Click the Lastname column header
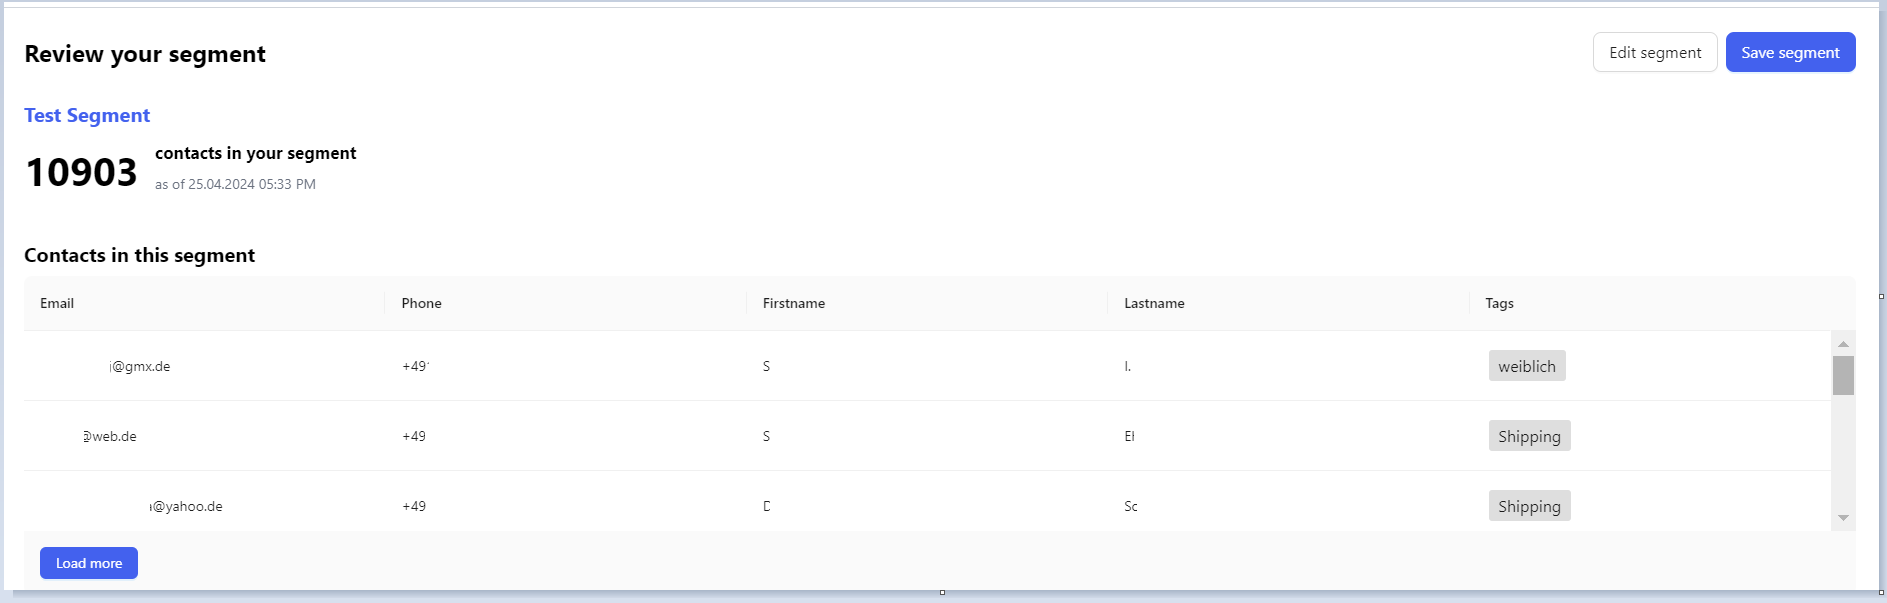This screenshot has width=1887, height=603. tap(1154, 303)
